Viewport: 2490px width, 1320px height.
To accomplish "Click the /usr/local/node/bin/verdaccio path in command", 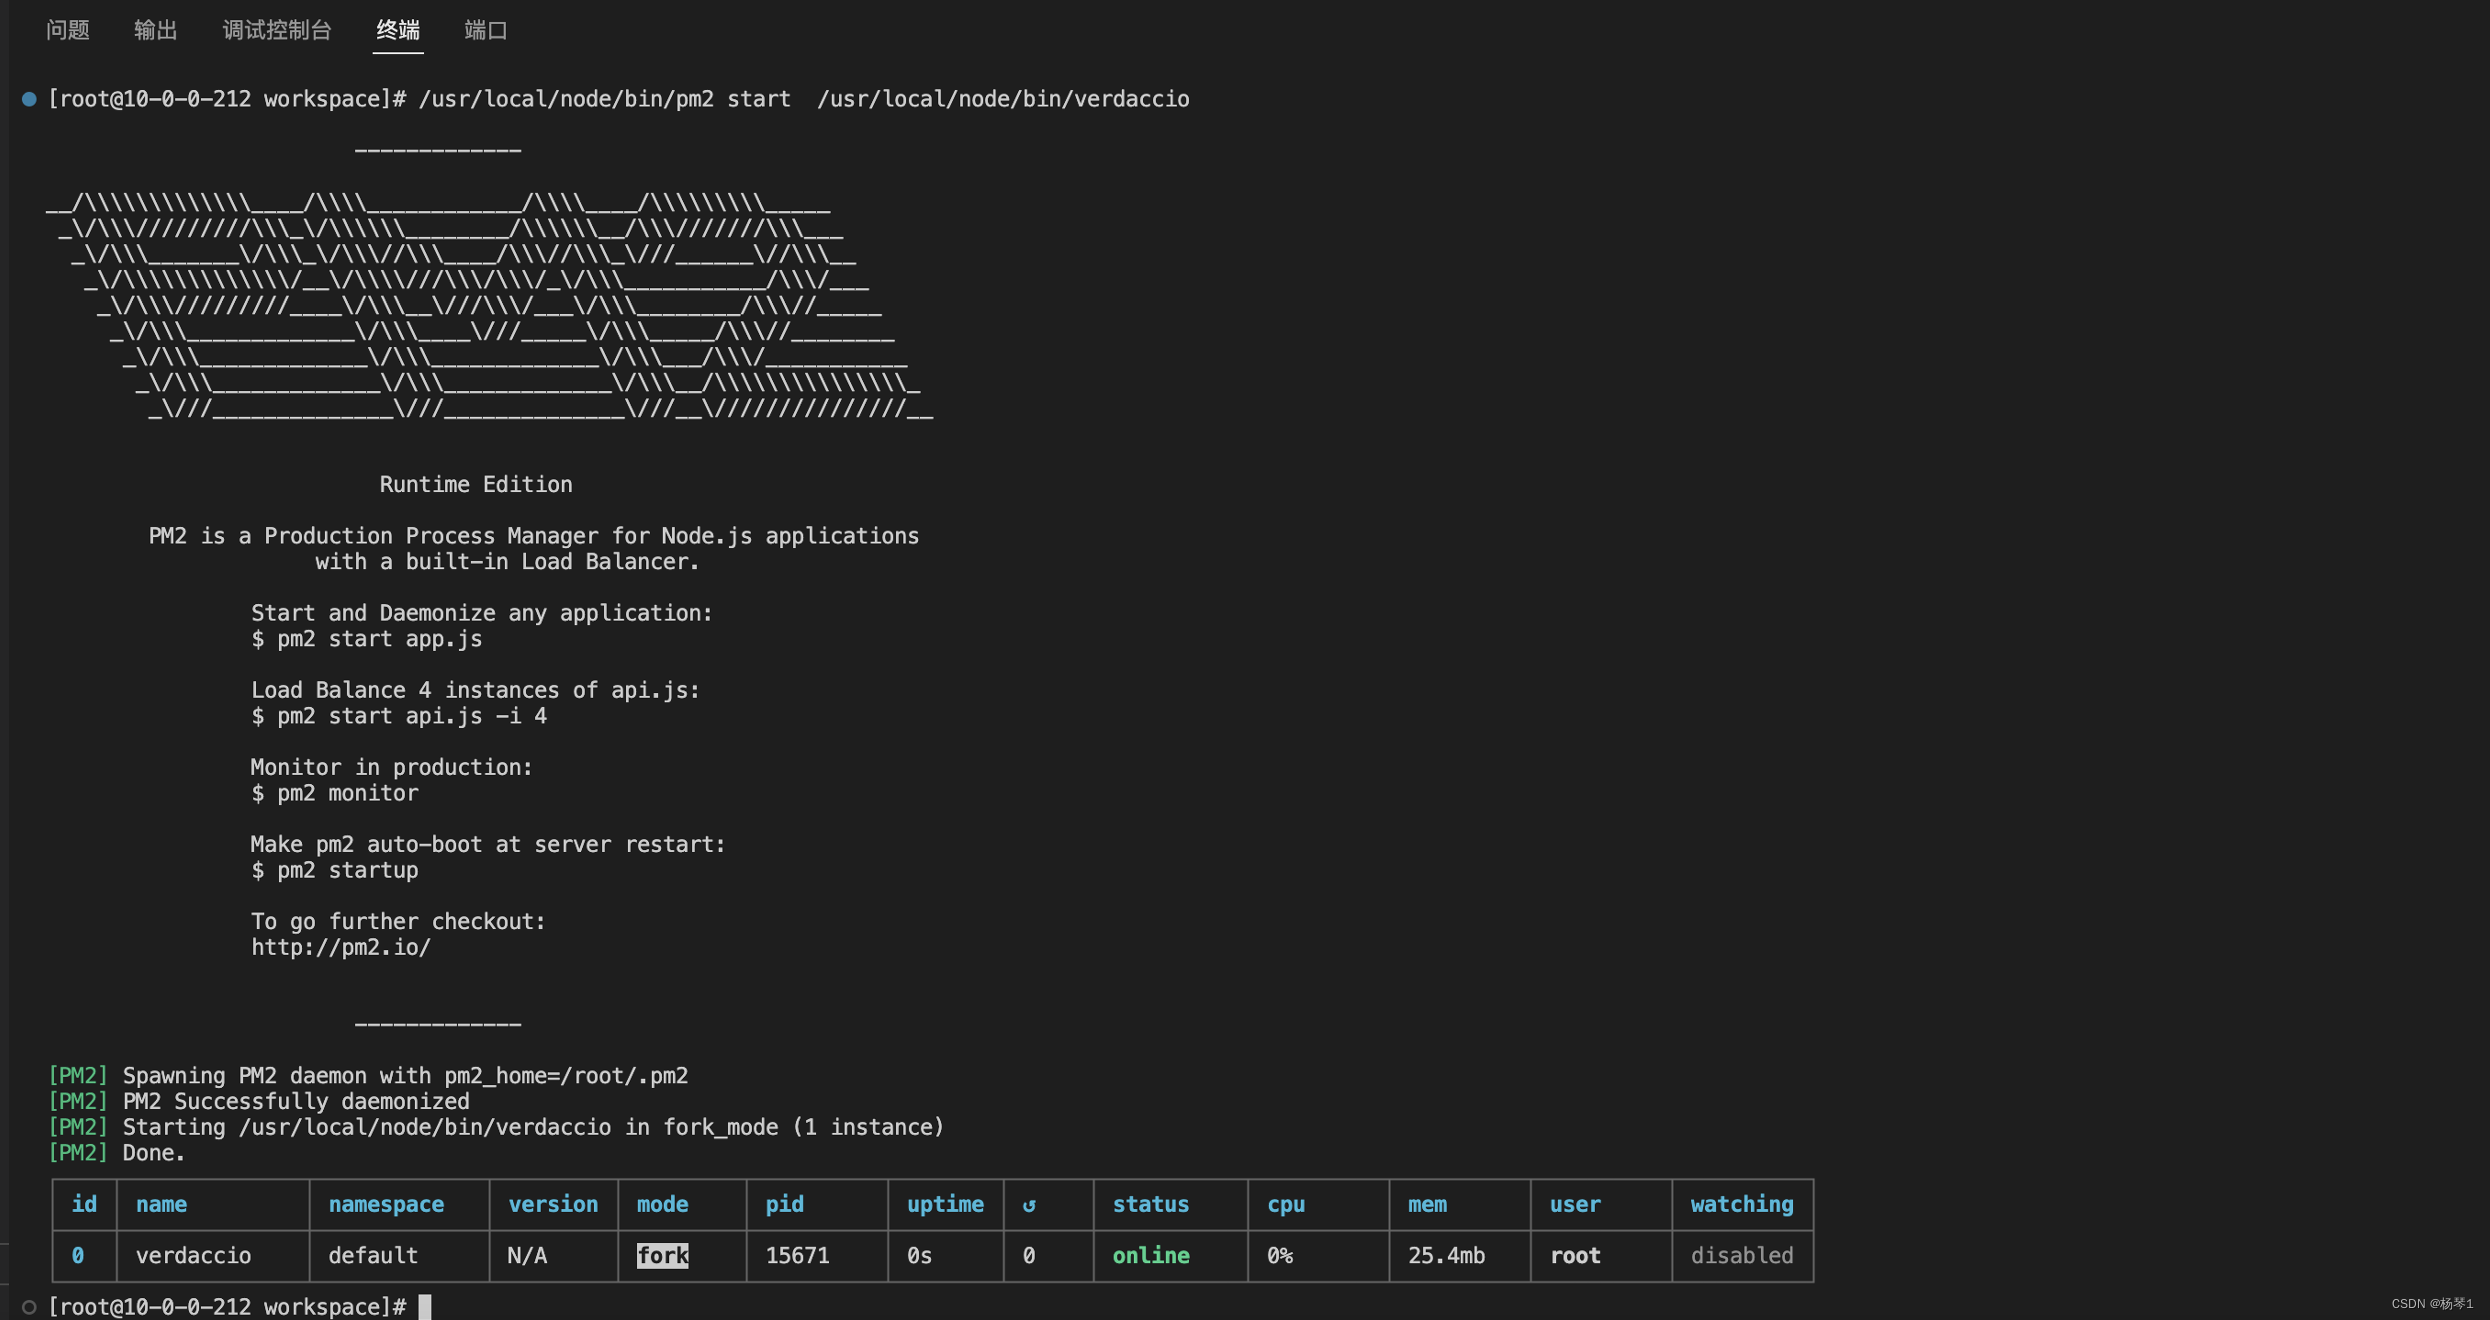I will [x=1002, y=99].
